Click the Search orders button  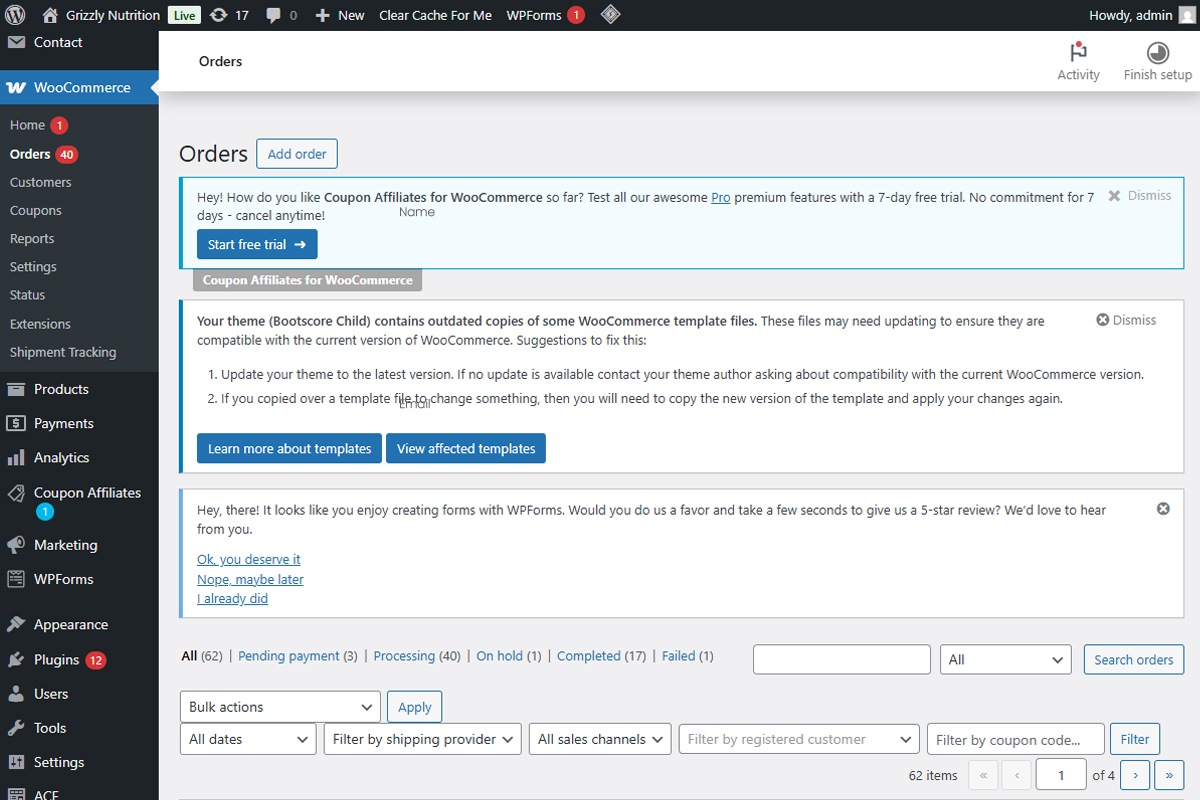click(1134, 660)
